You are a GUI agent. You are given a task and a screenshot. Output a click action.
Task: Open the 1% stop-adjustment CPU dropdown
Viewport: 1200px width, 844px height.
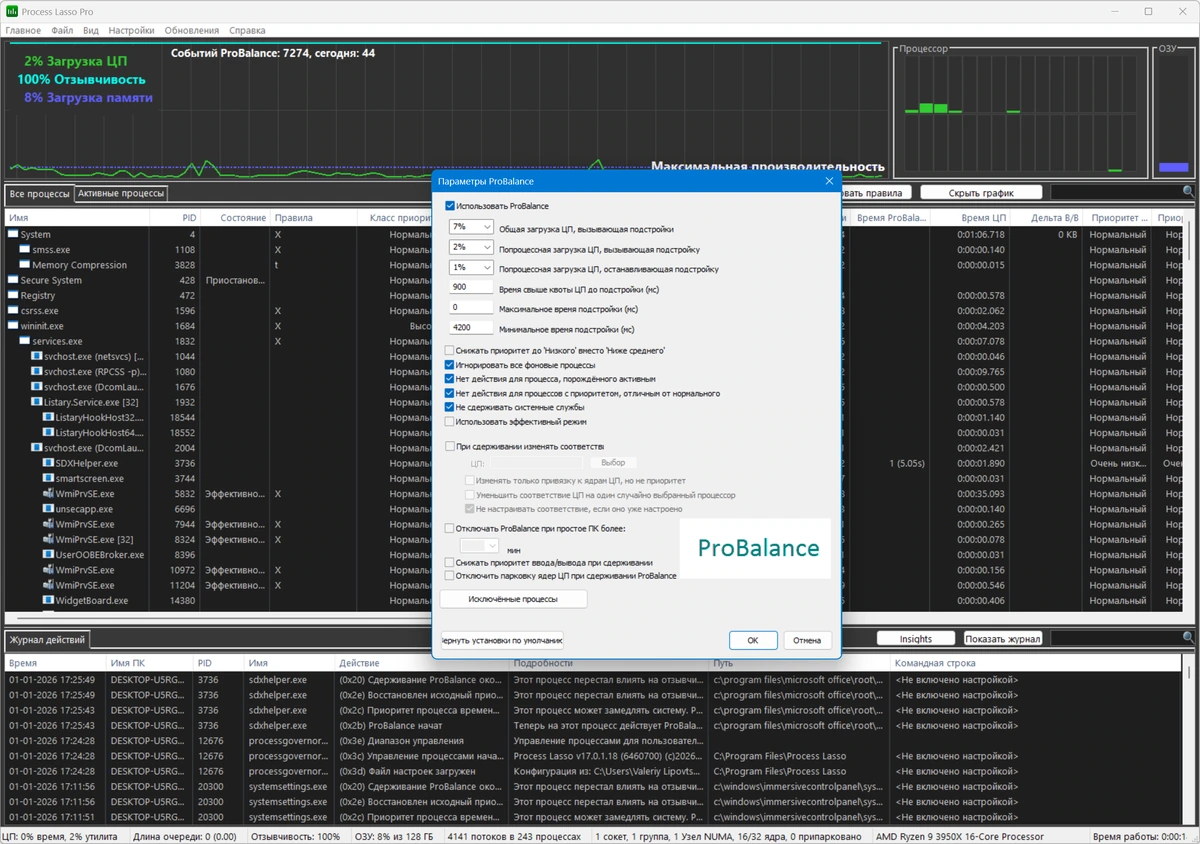pos(471,268)
